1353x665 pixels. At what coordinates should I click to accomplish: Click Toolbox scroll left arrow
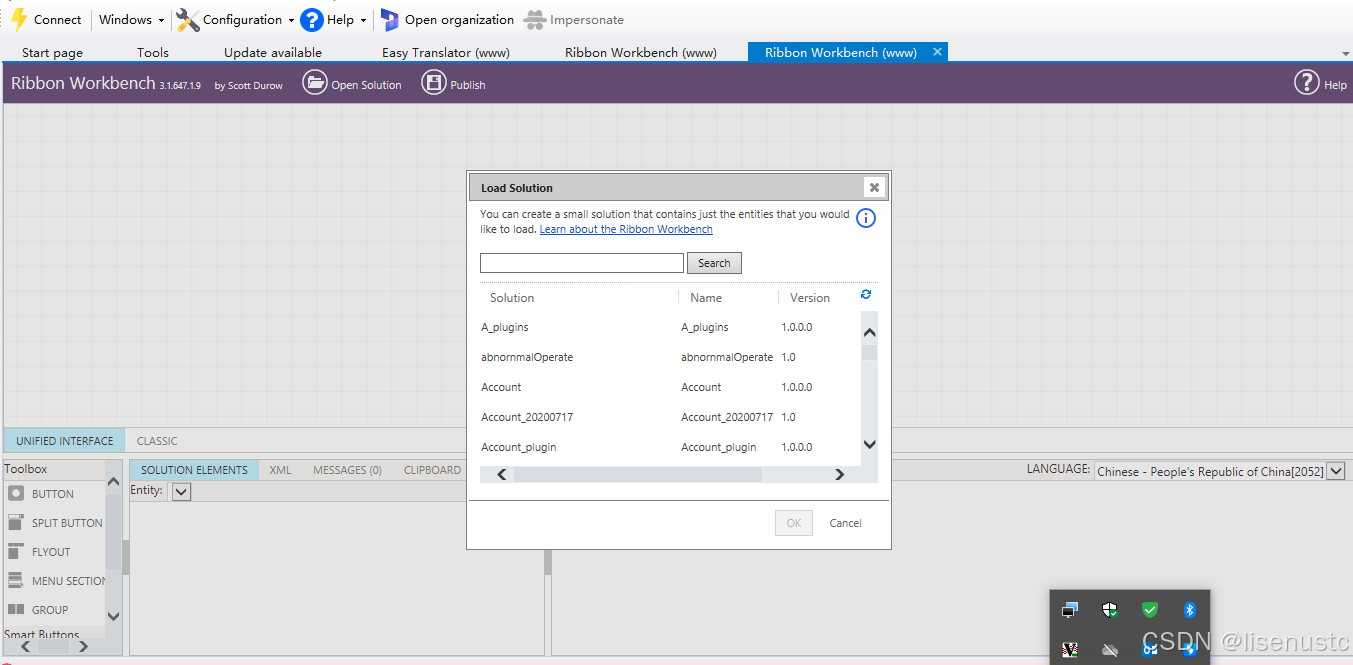tap(26, 647)
